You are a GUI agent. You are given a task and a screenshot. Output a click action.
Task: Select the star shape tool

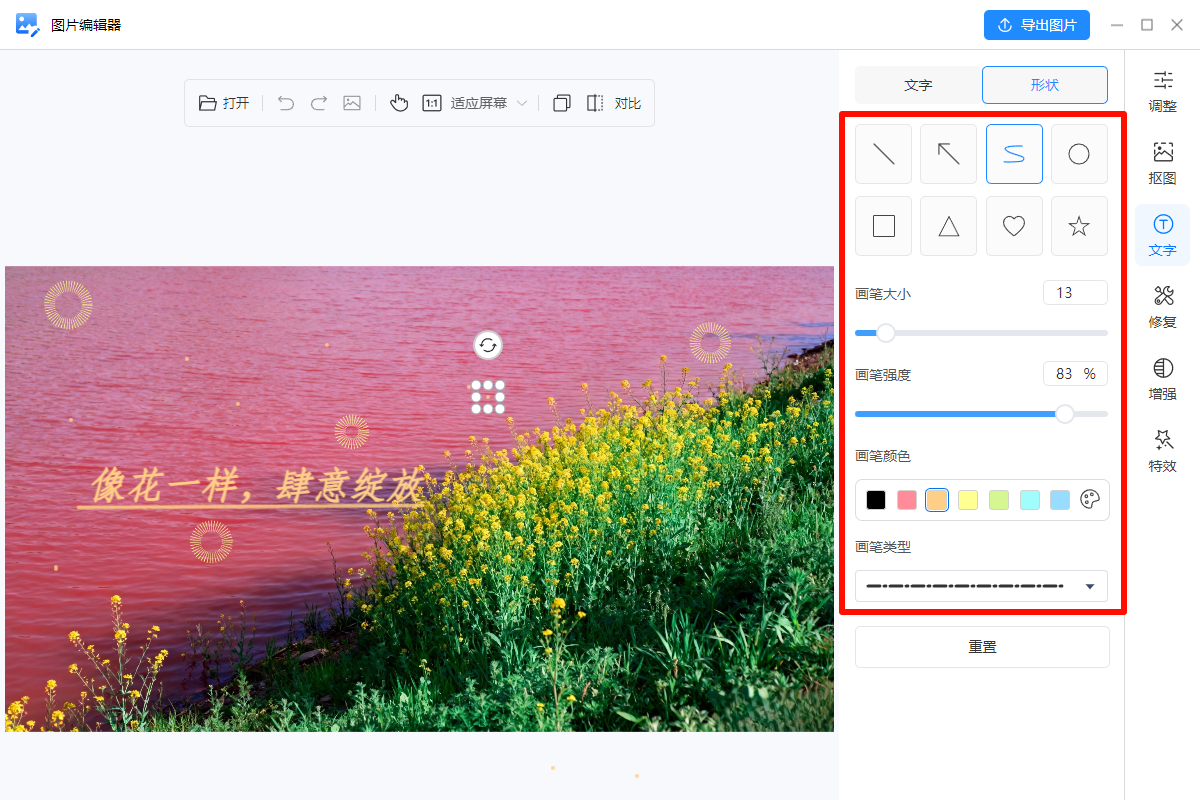pos(1079,226)
